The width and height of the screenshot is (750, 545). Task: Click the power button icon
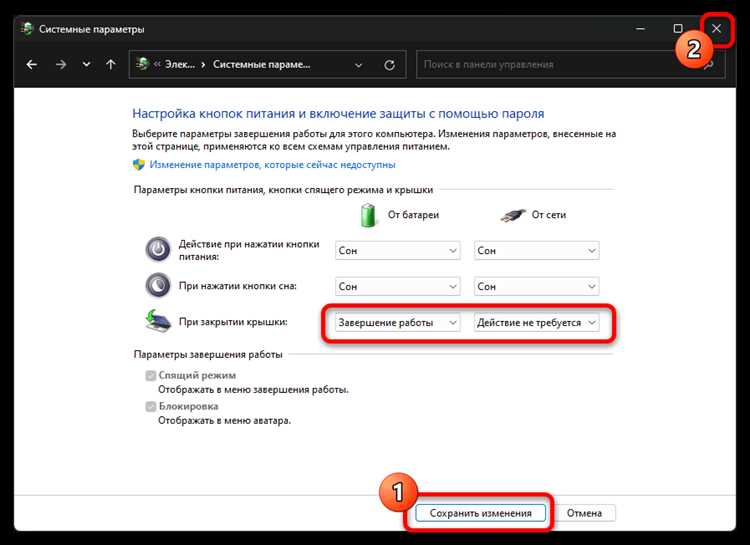point(158,249)
